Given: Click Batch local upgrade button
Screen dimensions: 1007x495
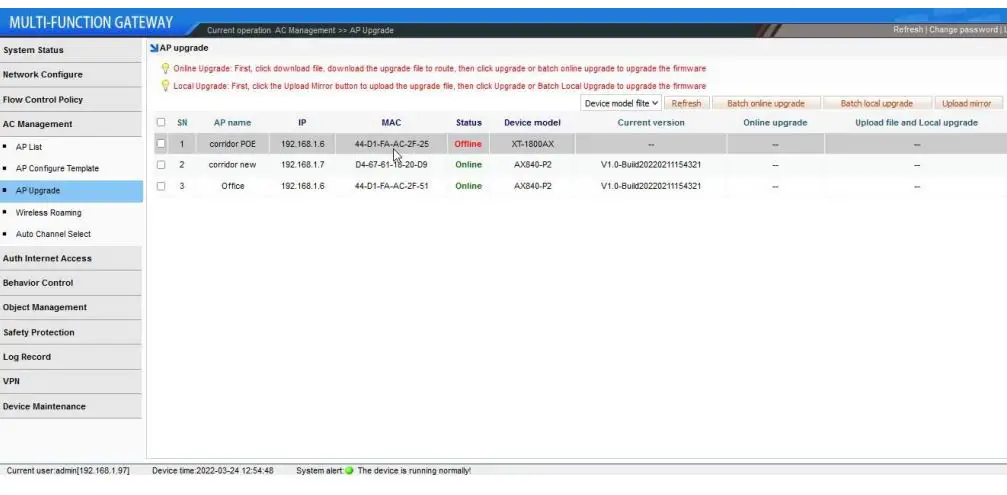Looking at the screenshot, I should click(877, 103).
